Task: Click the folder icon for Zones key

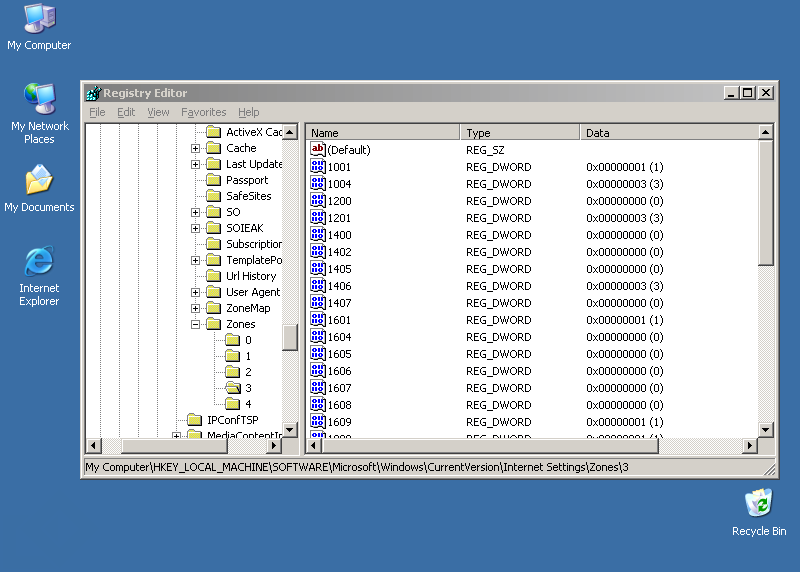Action: tap(213, 324)
